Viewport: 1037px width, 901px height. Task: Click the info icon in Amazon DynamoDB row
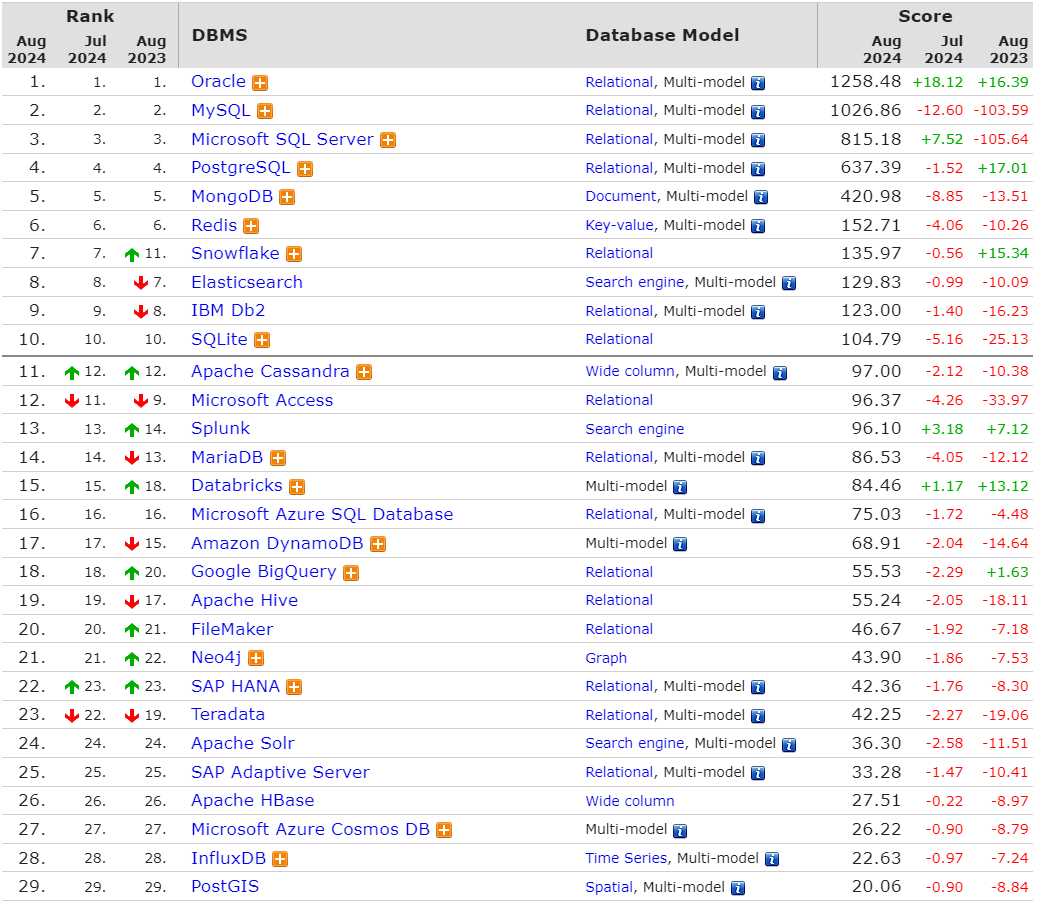click(680, 544)
